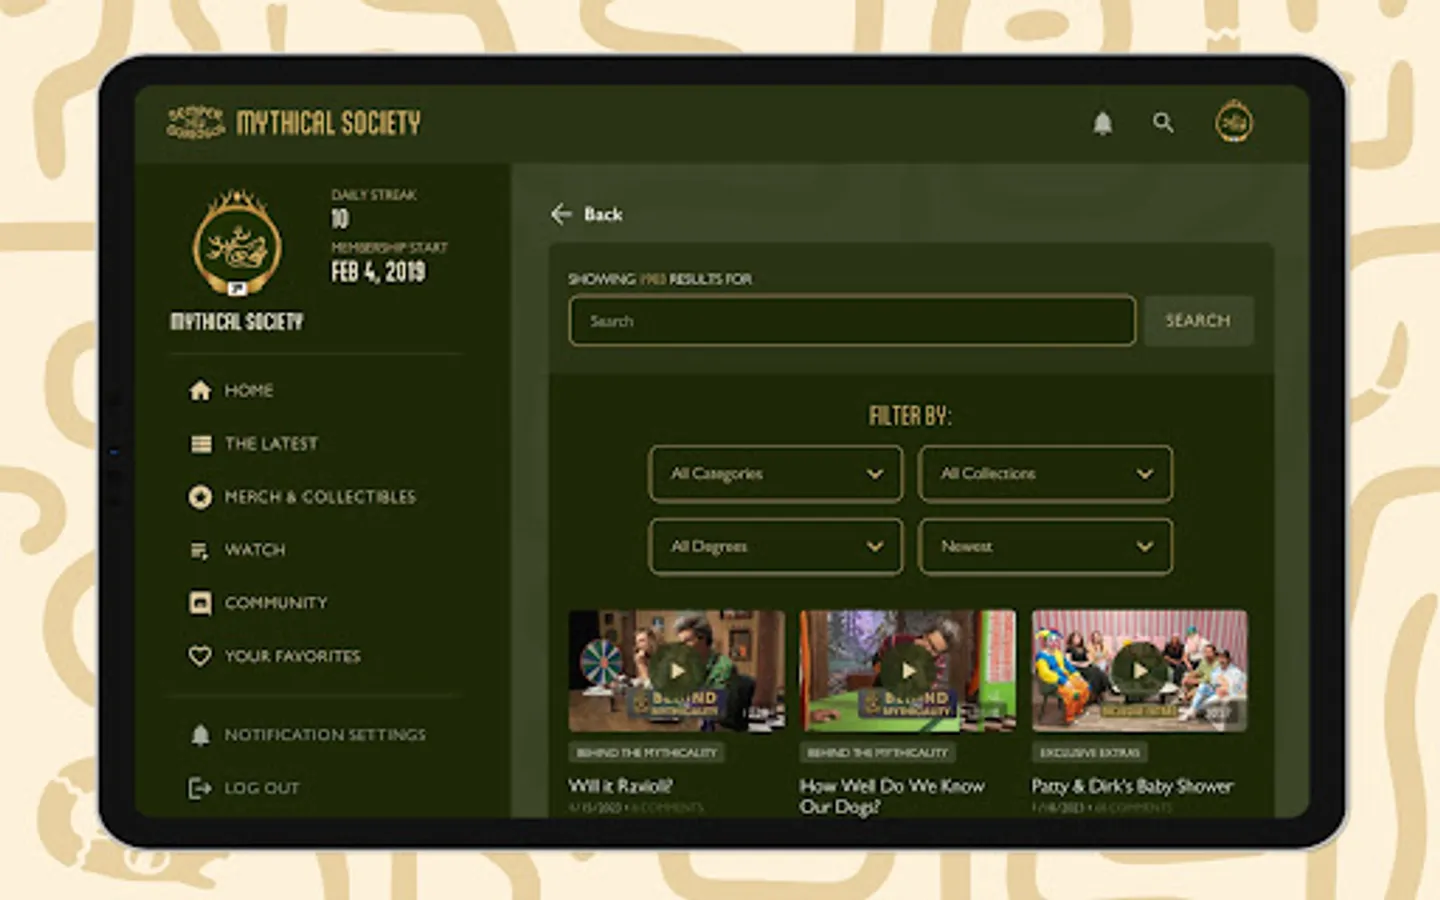
Task: Click the Exclusive Extras tag
Action: 1090,752
